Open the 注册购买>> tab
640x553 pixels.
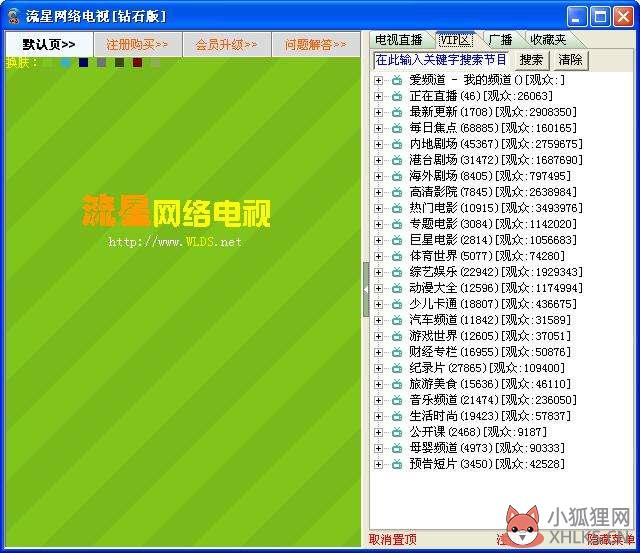point(138,44)
